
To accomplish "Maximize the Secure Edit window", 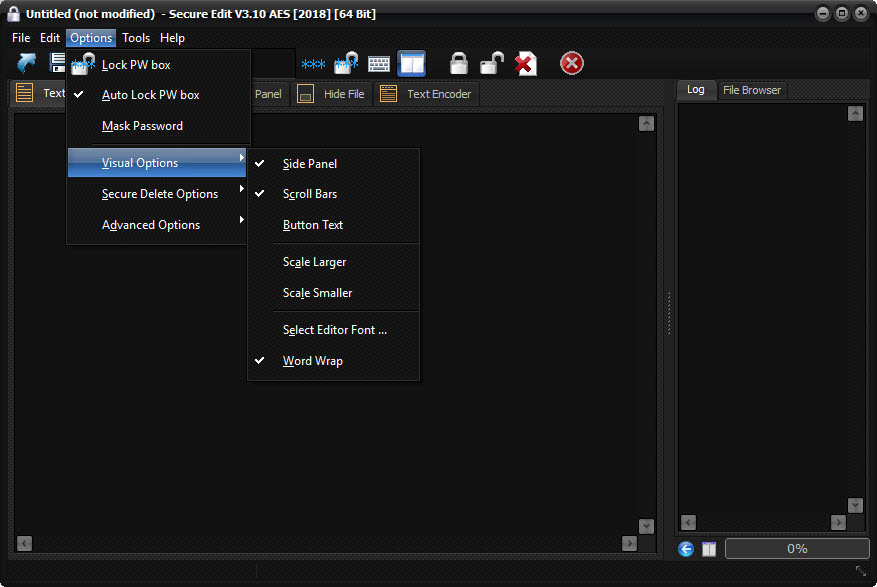I will (x=842, y=13).
